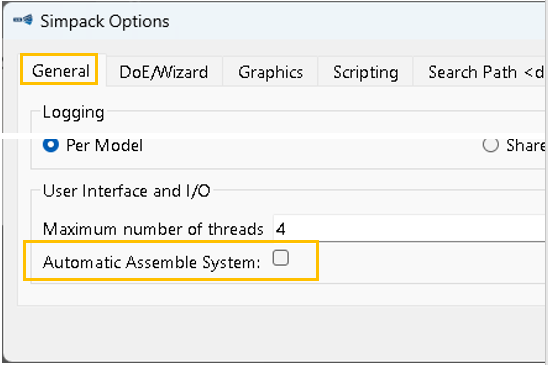Click into the Maximum number of threads field
548x365 pixels.
coord(411,229)
